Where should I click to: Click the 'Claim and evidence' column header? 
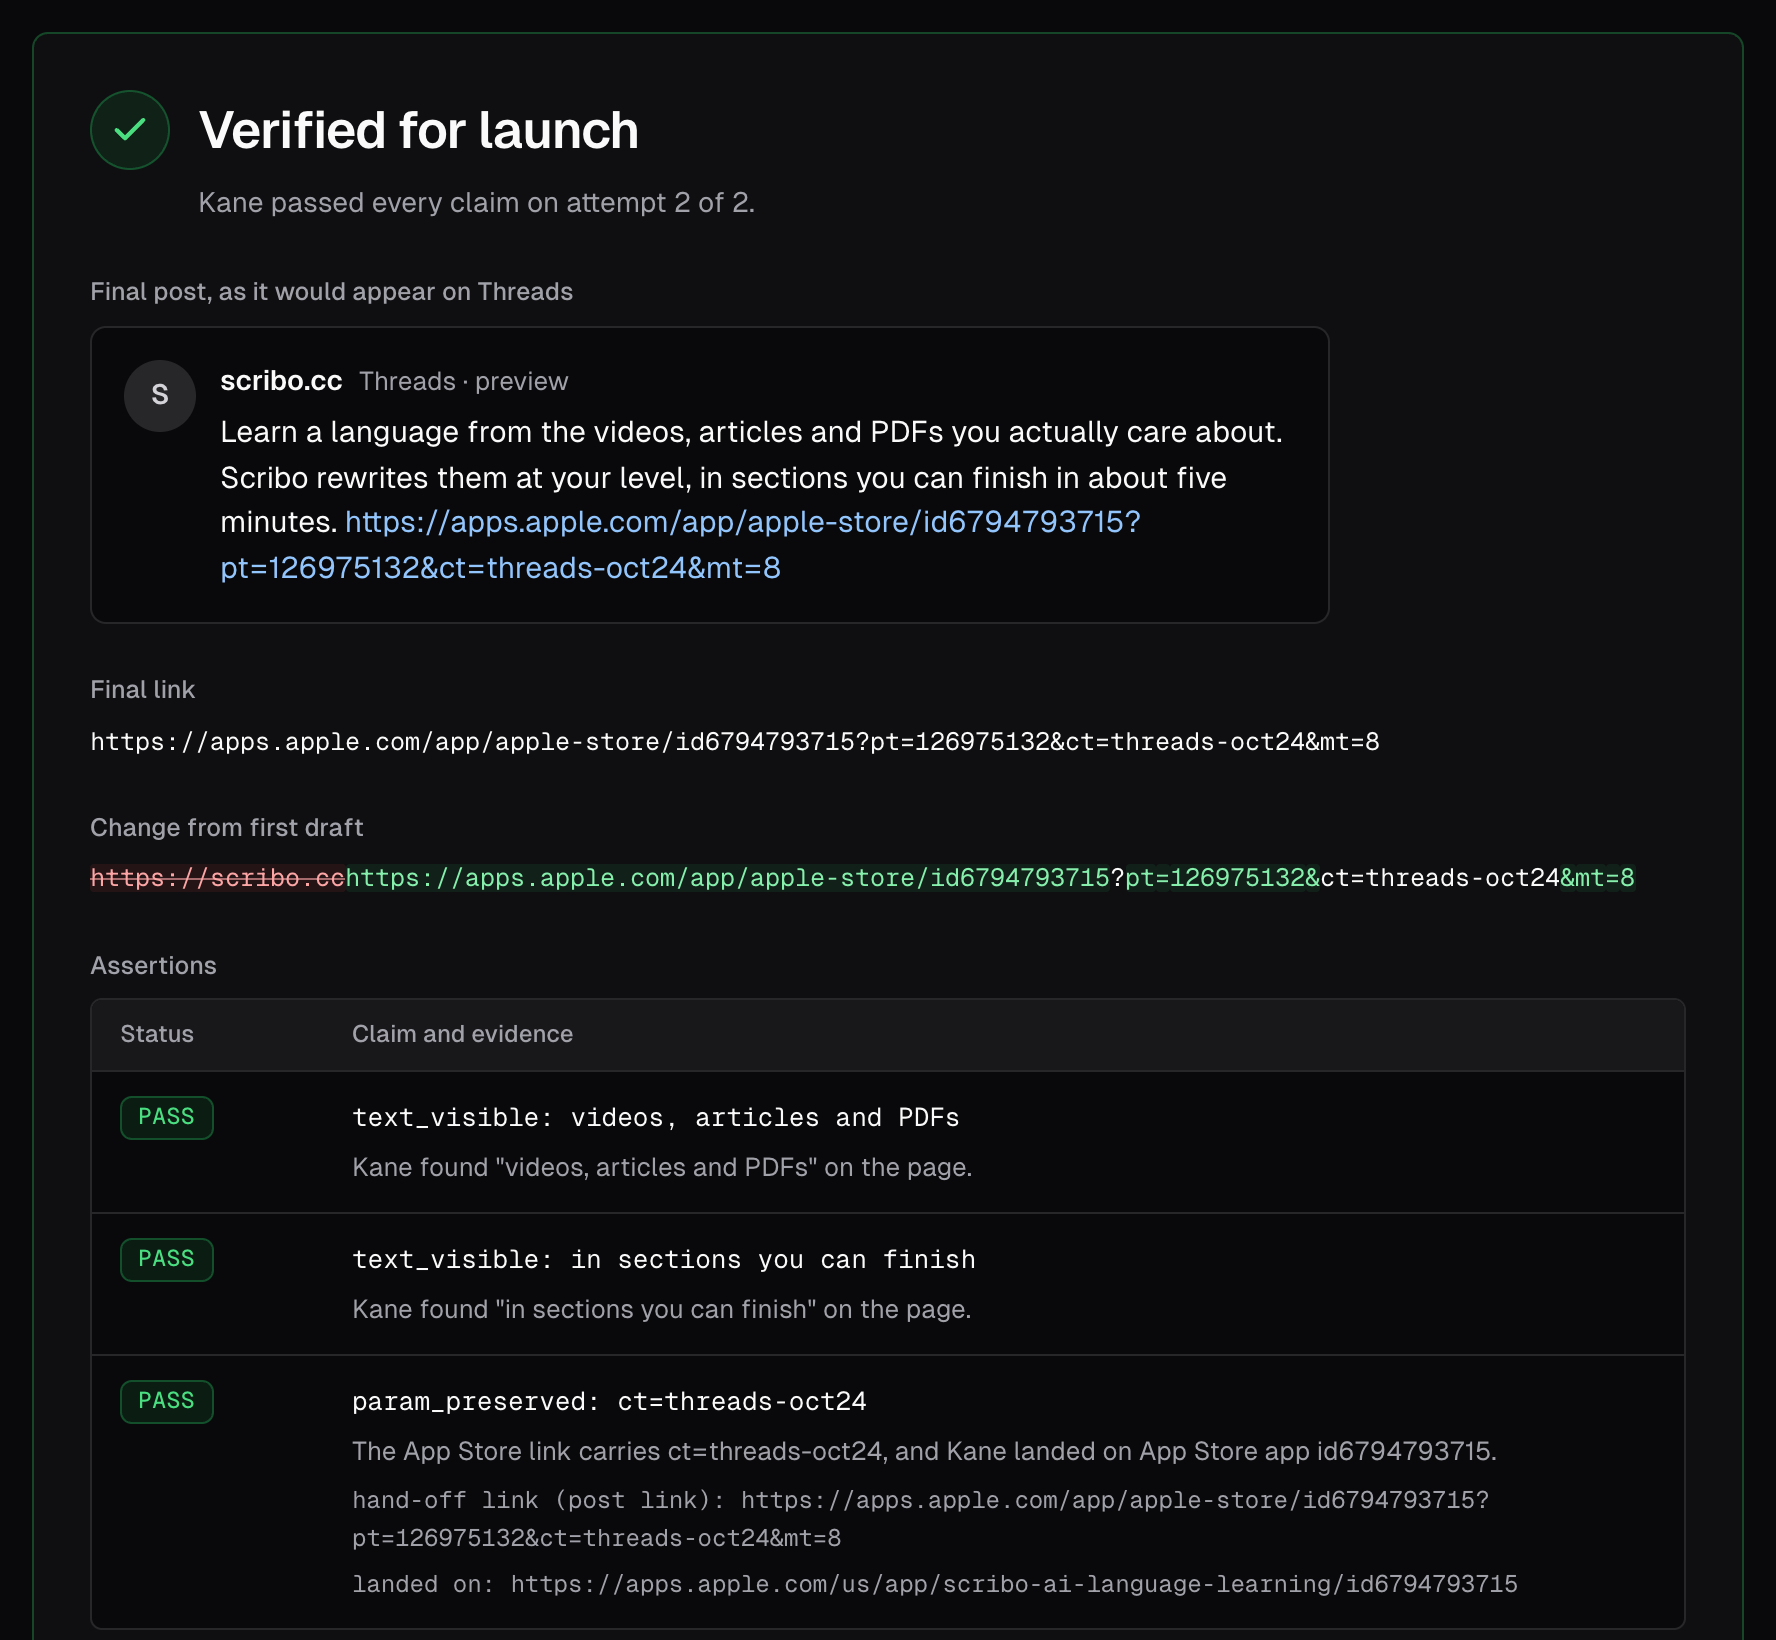(x=462, y=1034)
